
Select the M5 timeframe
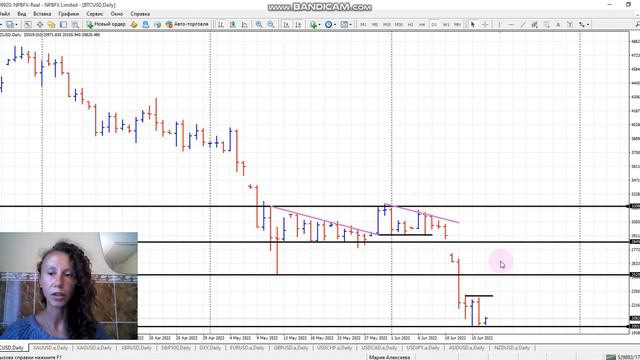click(x=375, y=24)
